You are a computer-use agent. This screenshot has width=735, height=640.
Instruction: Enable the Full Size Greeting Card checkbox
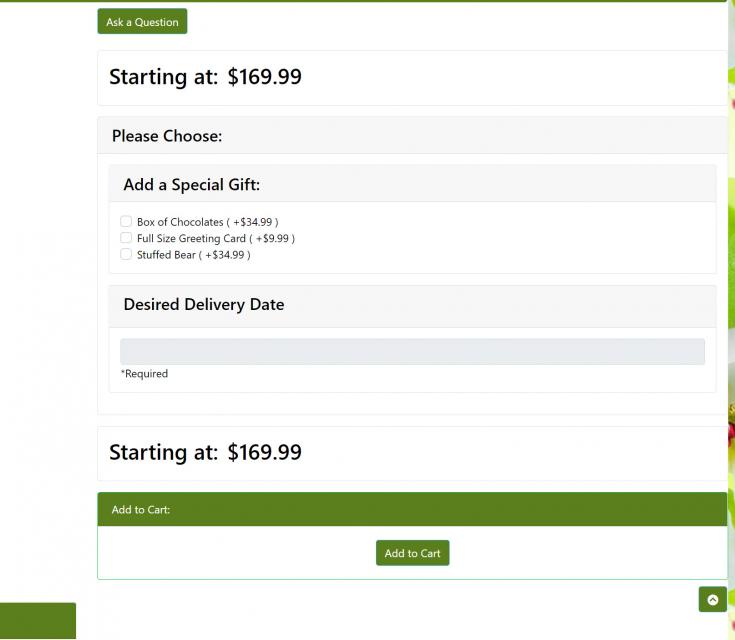point(126,238)
